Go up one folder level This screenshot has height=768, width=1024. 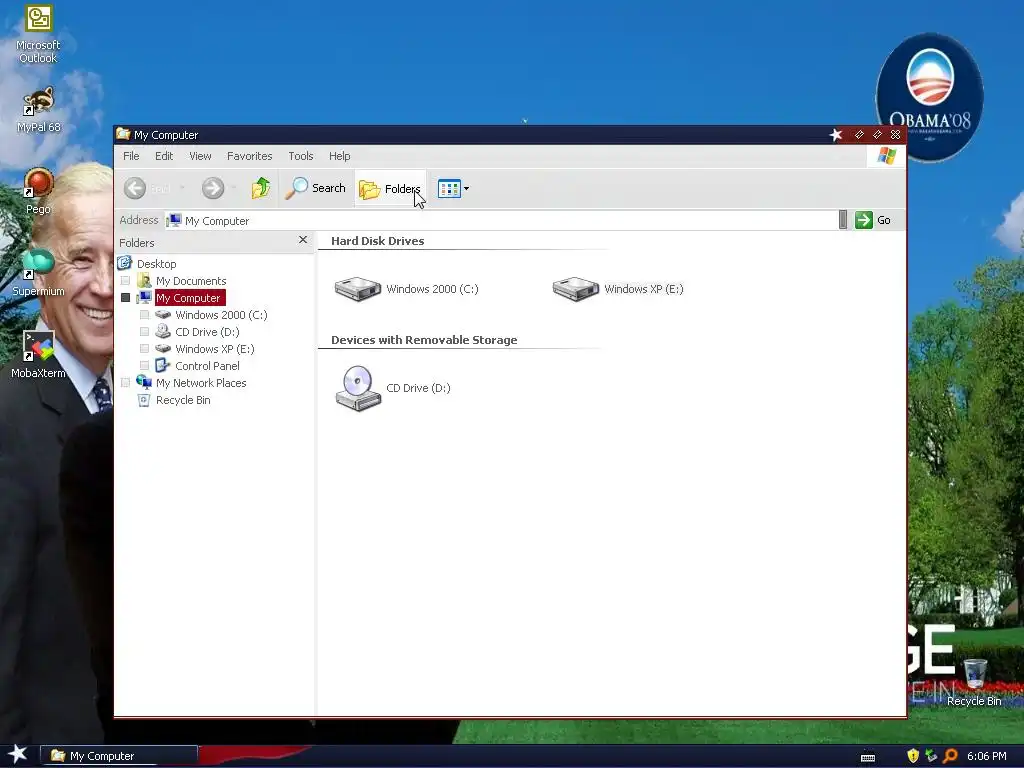[x=261, y=188]
